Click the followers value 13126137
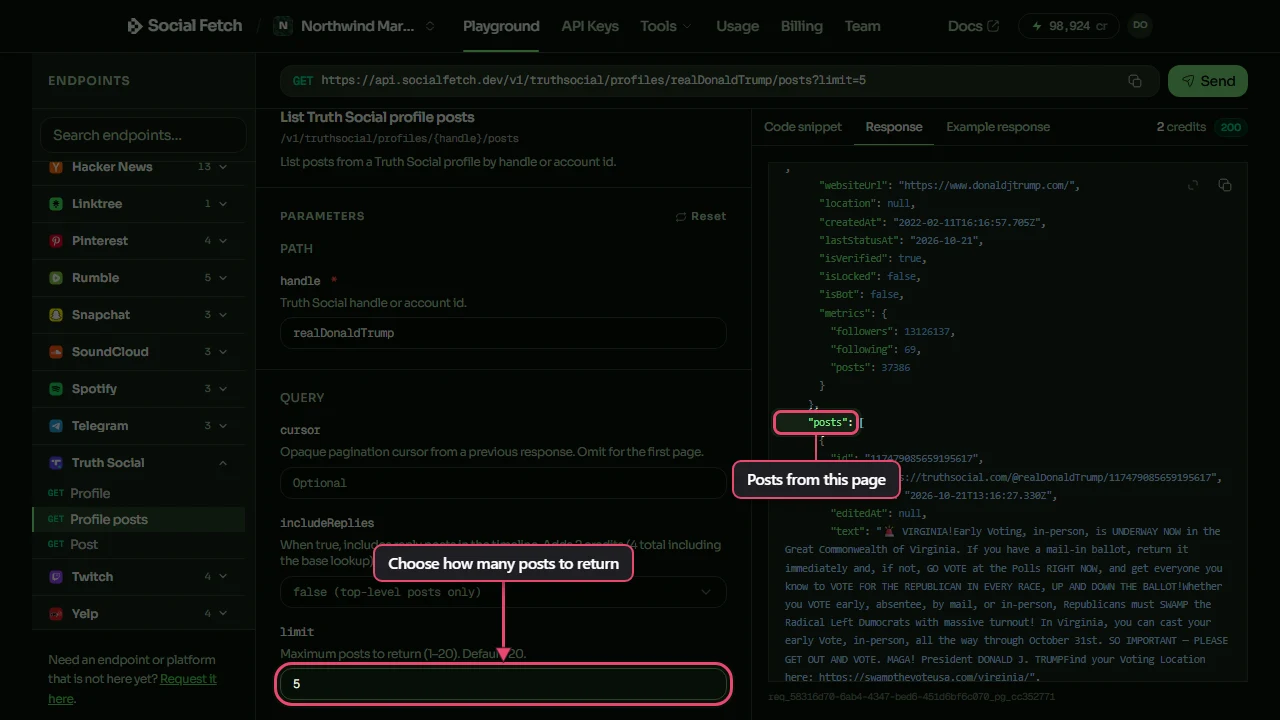Viewport: 1280px width, 720px height. point(925,332)
